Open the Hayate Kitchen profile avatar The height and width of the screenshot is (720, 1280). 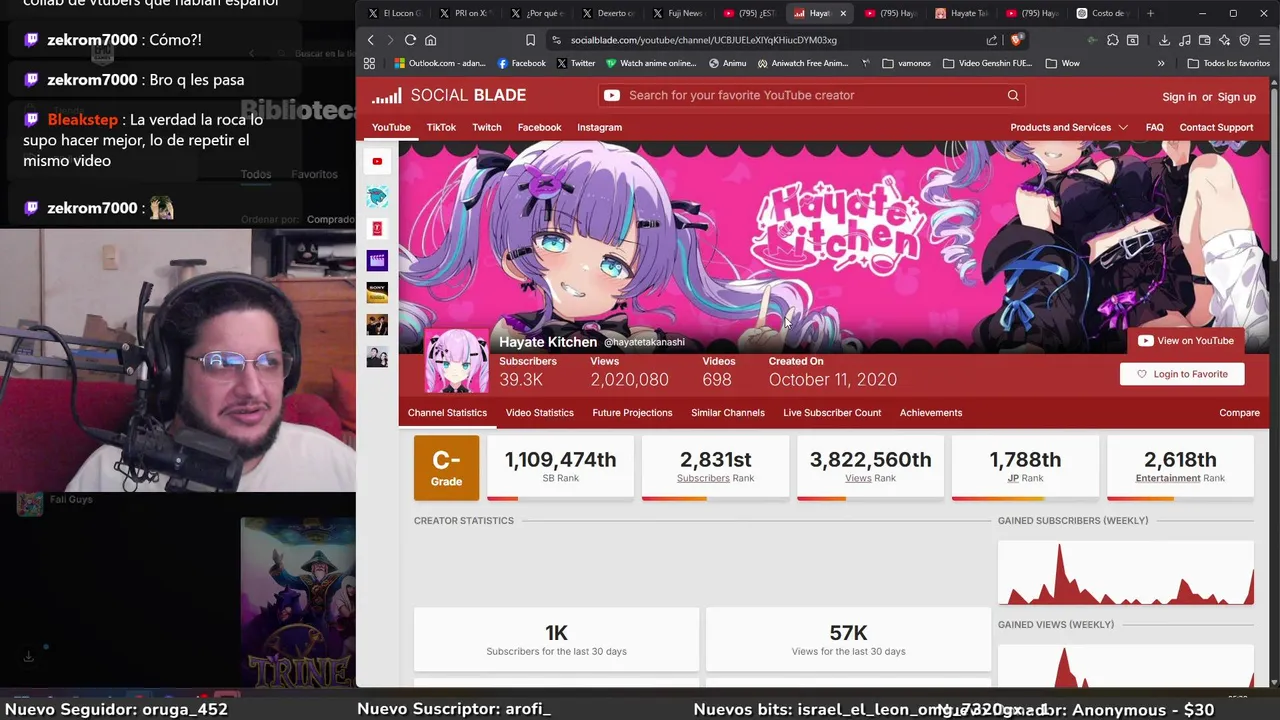(457, 361)
